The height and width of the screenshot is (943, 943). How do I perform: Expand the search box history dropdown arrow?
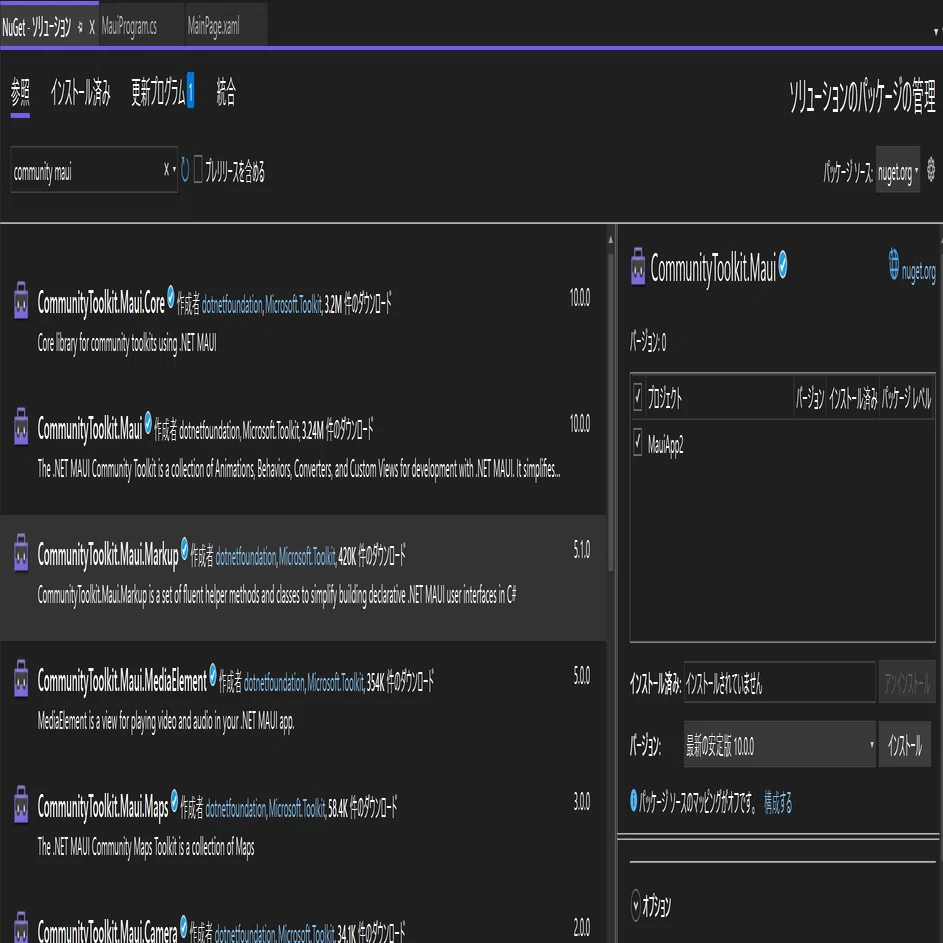coord(174,170)
